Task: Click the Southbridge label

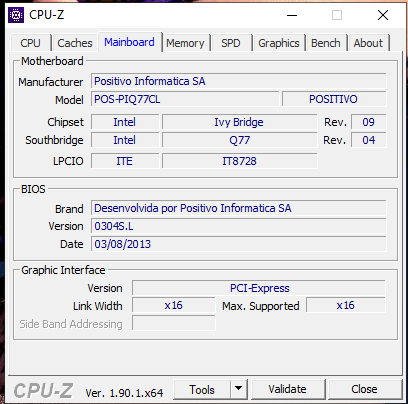Action: click(54, 140)
